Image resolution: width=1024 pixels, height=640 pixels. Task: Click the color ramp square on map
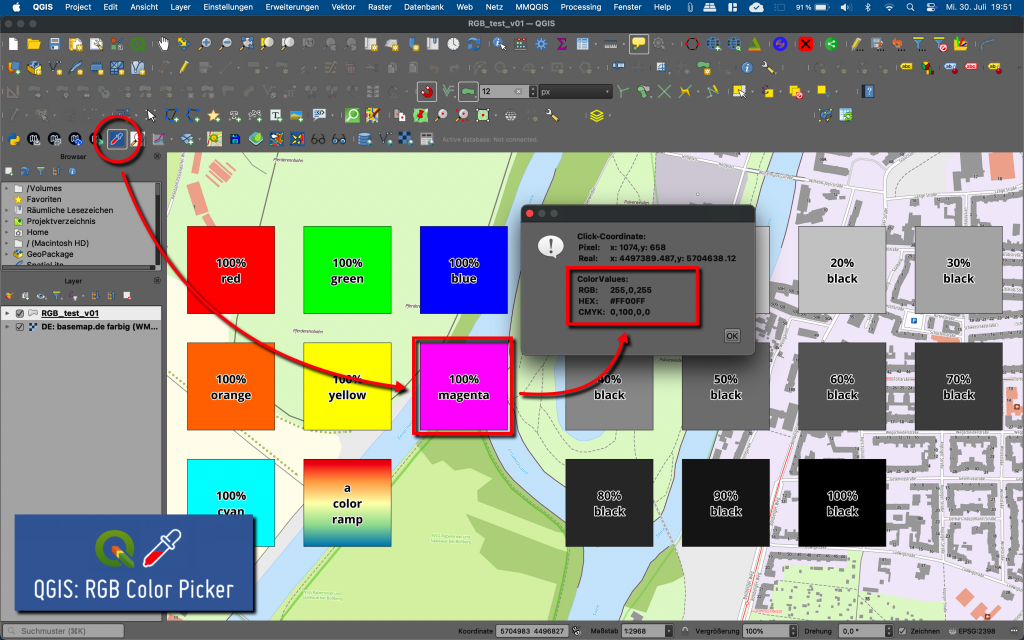point(347,503)
